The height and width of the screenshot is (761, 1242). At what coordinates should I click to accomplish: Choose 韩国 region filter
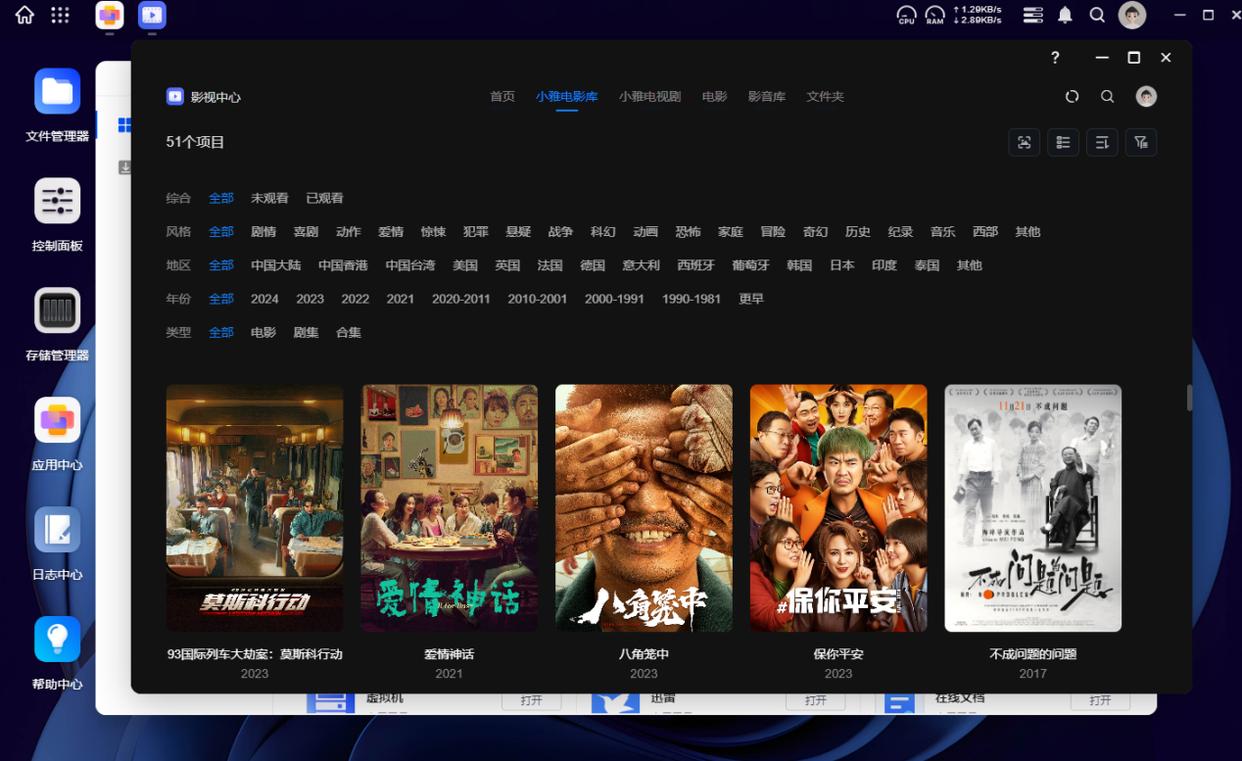coord(799,266)
